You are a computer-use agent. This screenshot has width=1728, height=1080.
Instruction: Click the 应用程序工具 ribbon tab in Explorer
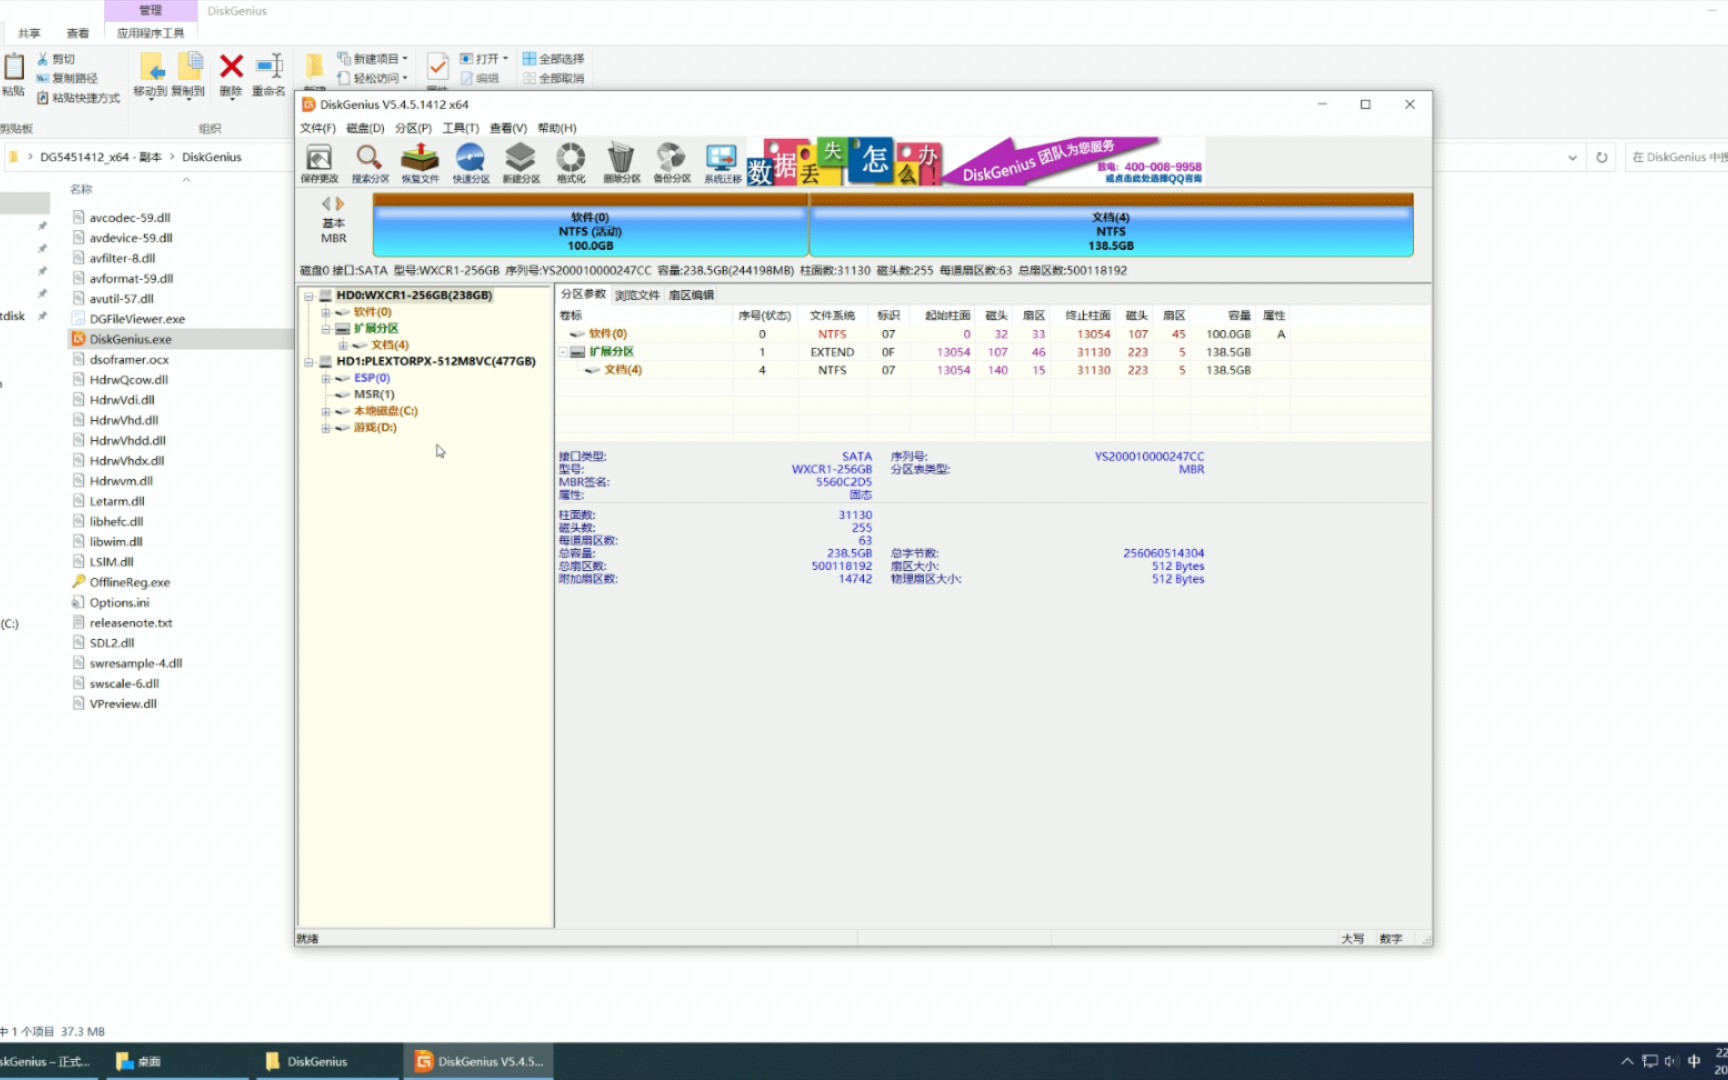point(151,33)
